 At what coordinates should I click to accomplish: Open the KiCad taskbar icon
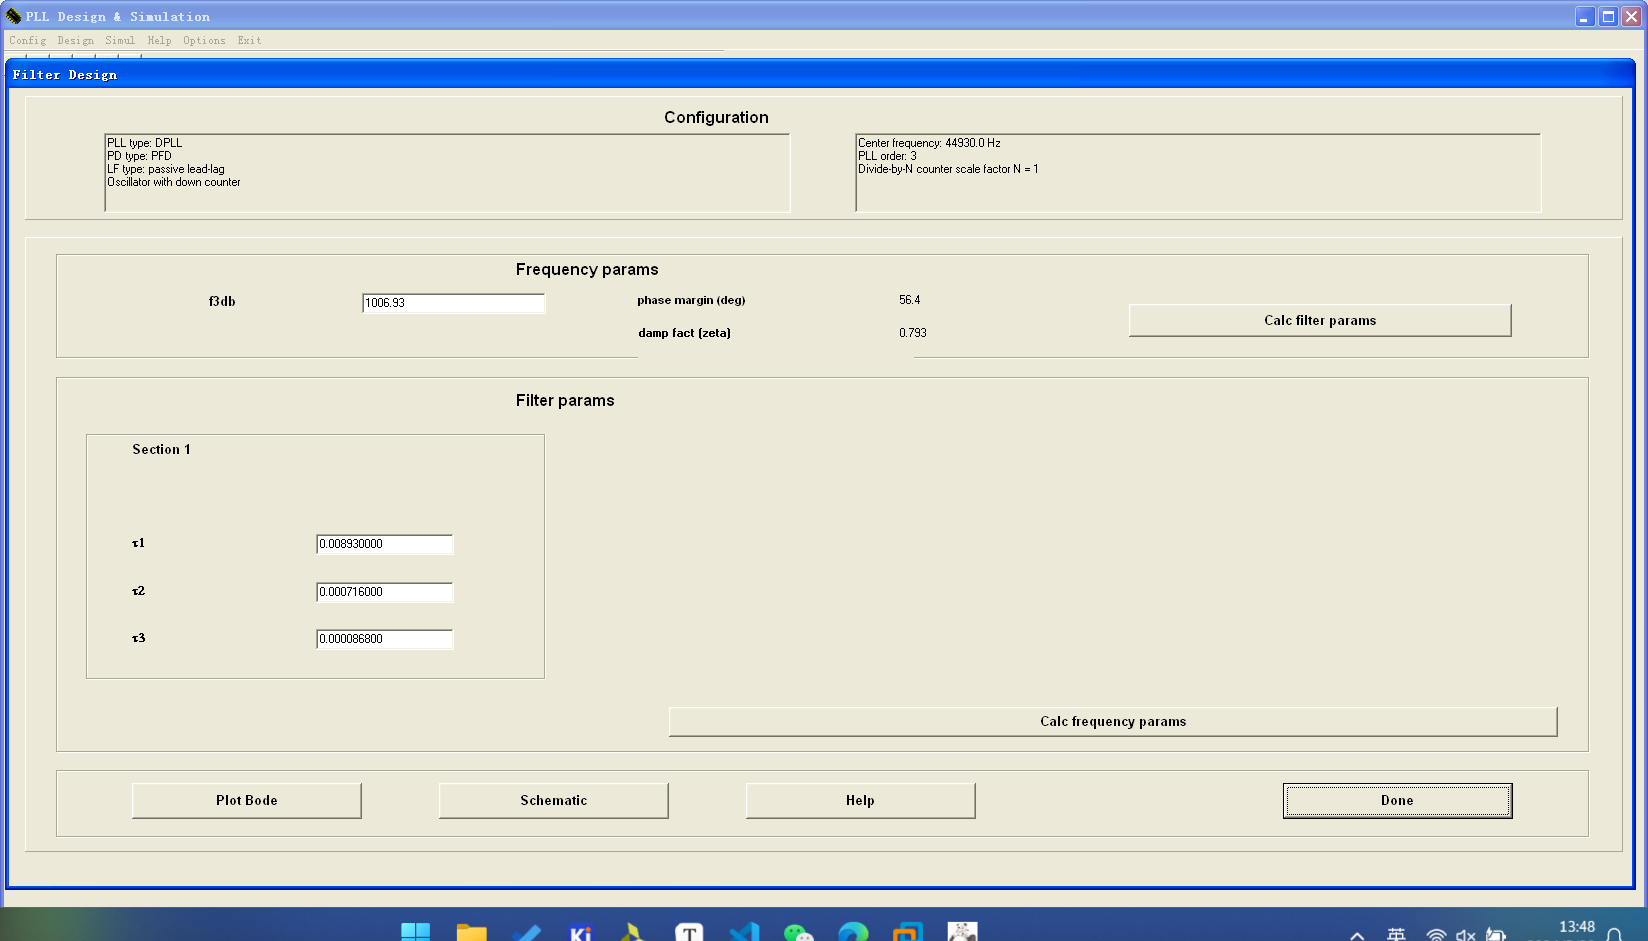pos(580,932)
